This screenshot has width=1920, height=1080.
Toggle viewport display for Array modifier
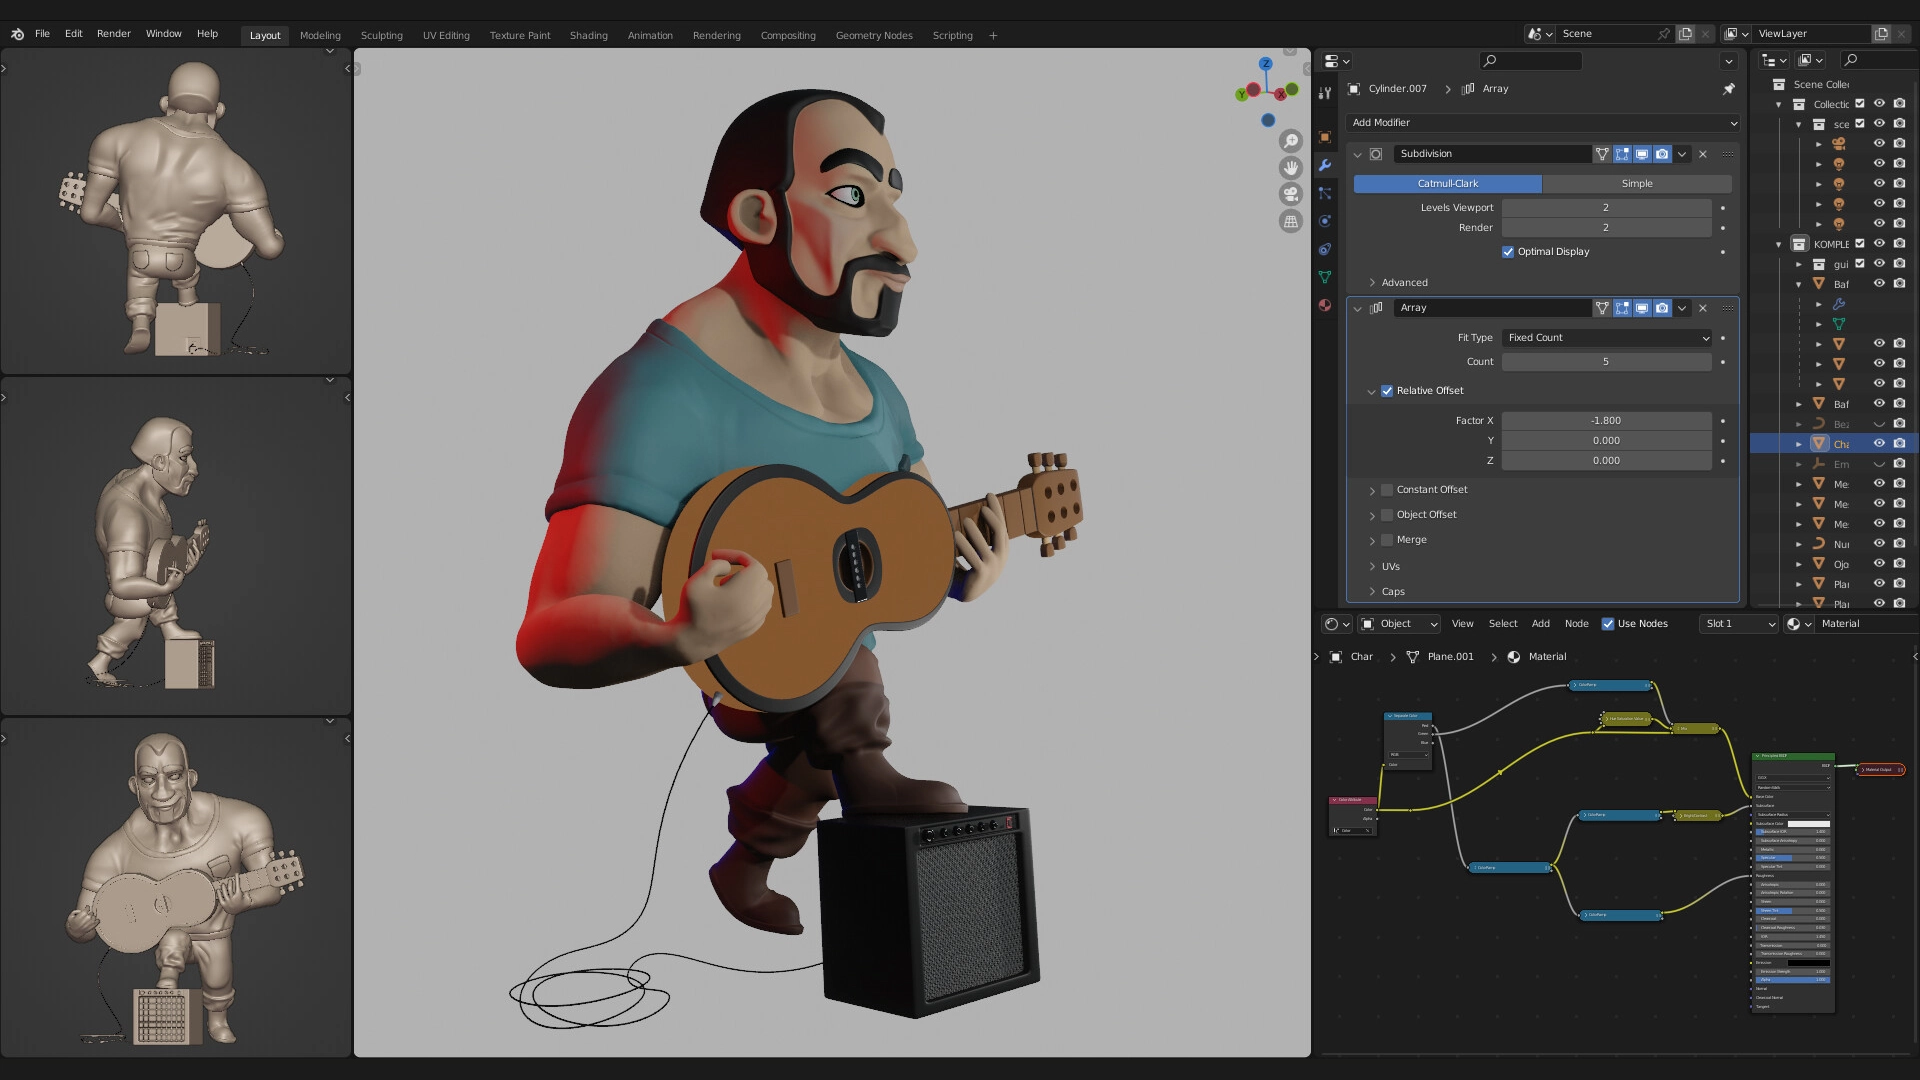click(1642, 308)
